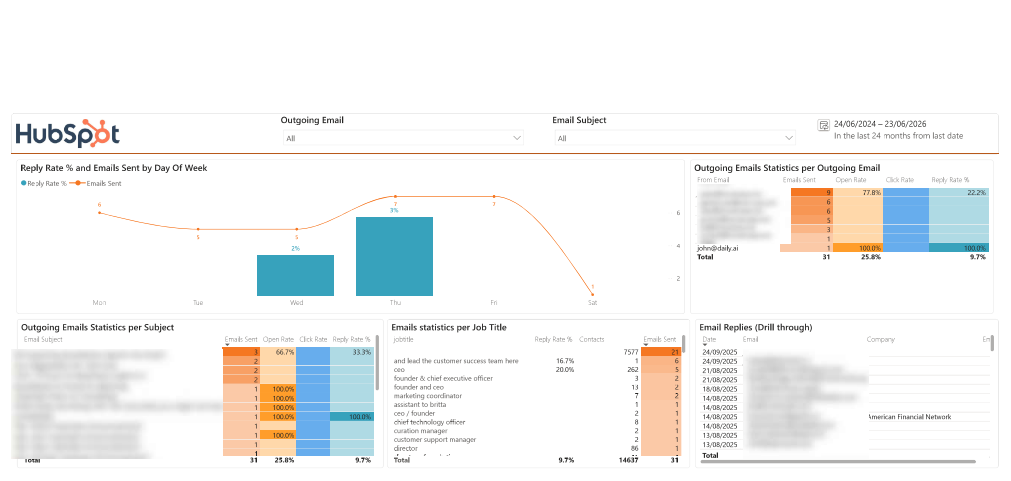Click the Emails Sent legend entry in chart
The height and width of the screenshot is (481, 1011).
[x=97, y=183]
